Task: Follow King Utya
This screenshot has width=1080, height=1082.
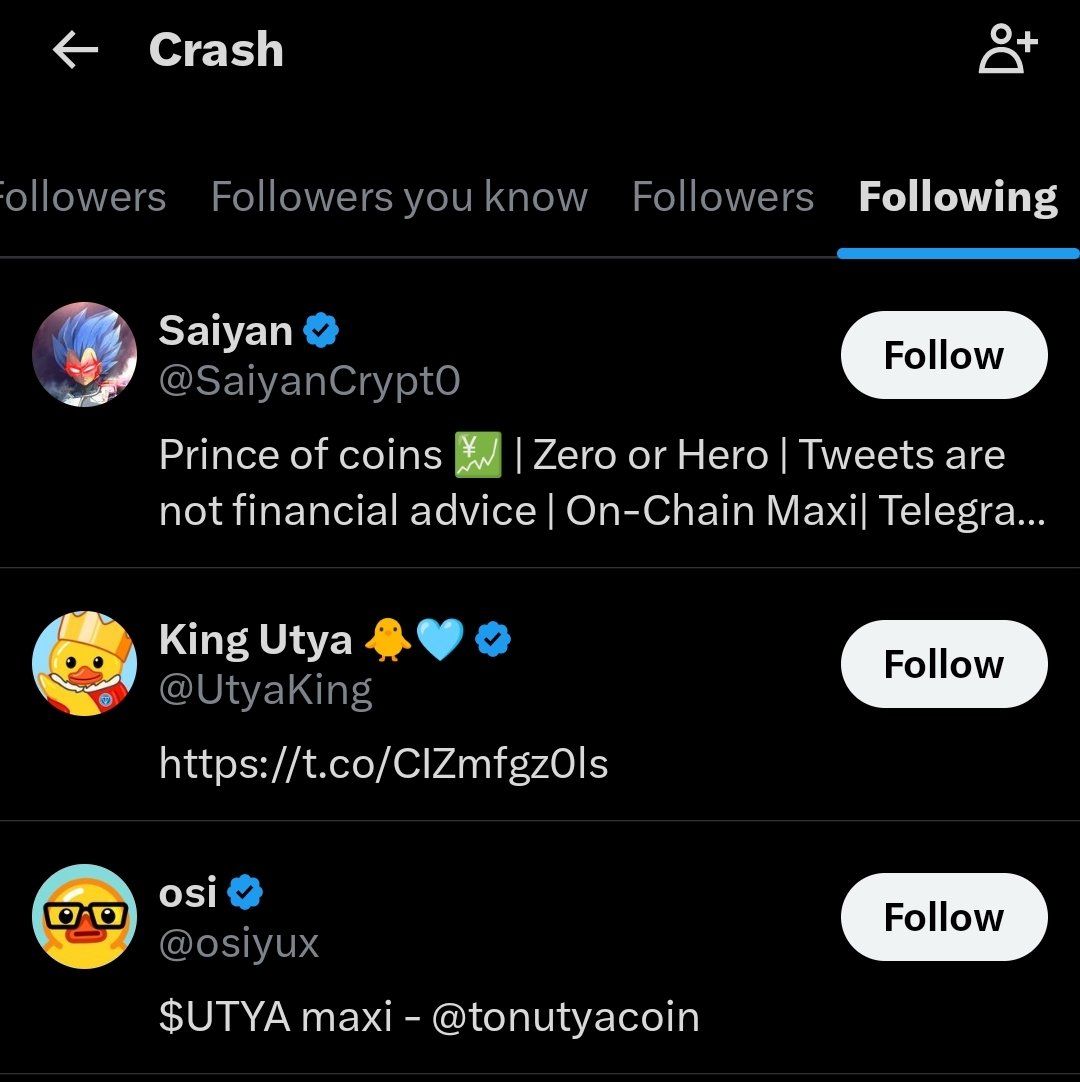Action: pos(943,664)
